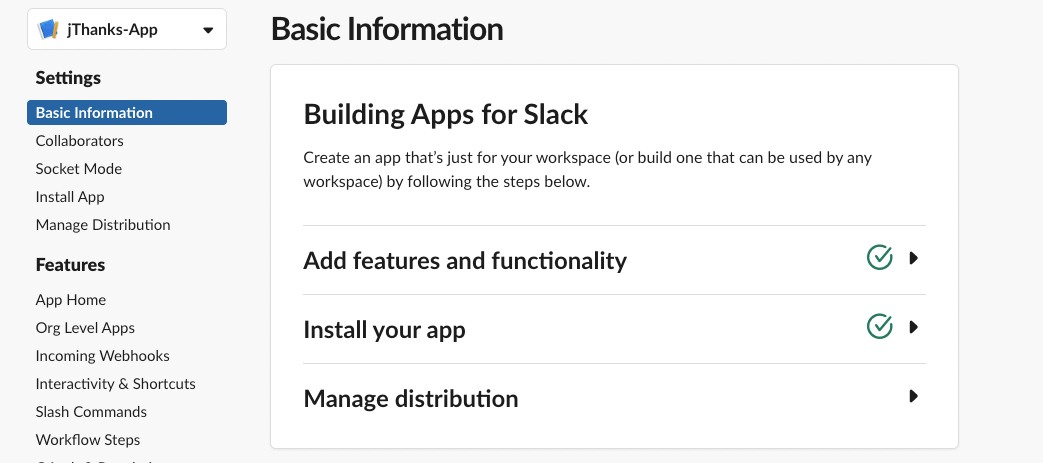
Task: Go to Socket Mode settings
Action: tap(79, 169)
